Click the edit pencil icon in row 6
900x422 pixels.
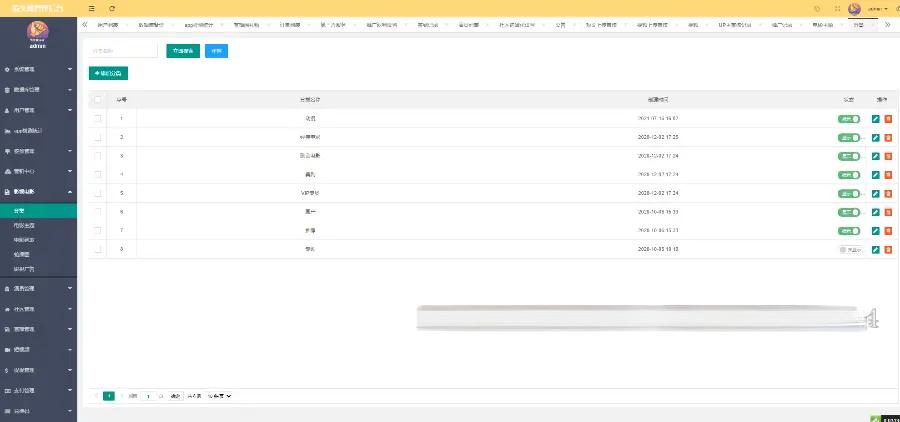tap(875, 212)
